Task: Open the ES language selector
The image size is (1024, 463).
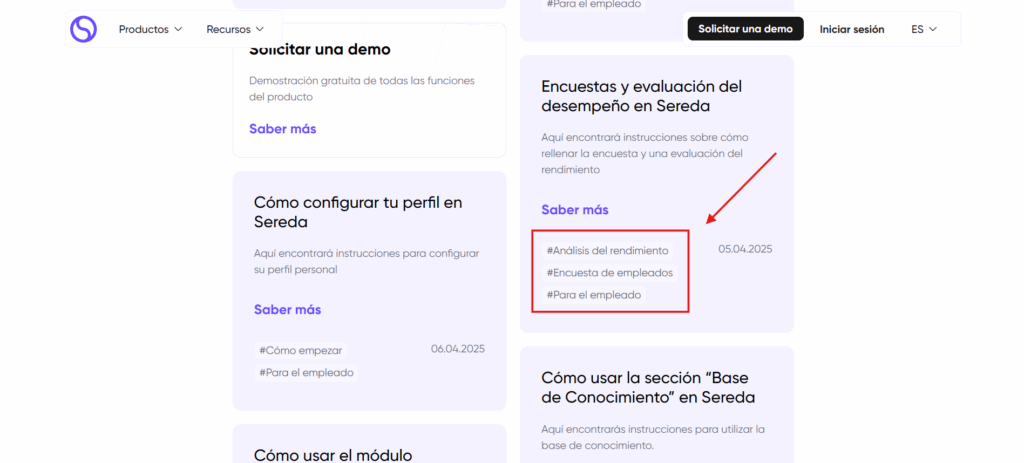Action: pos(923,30)
